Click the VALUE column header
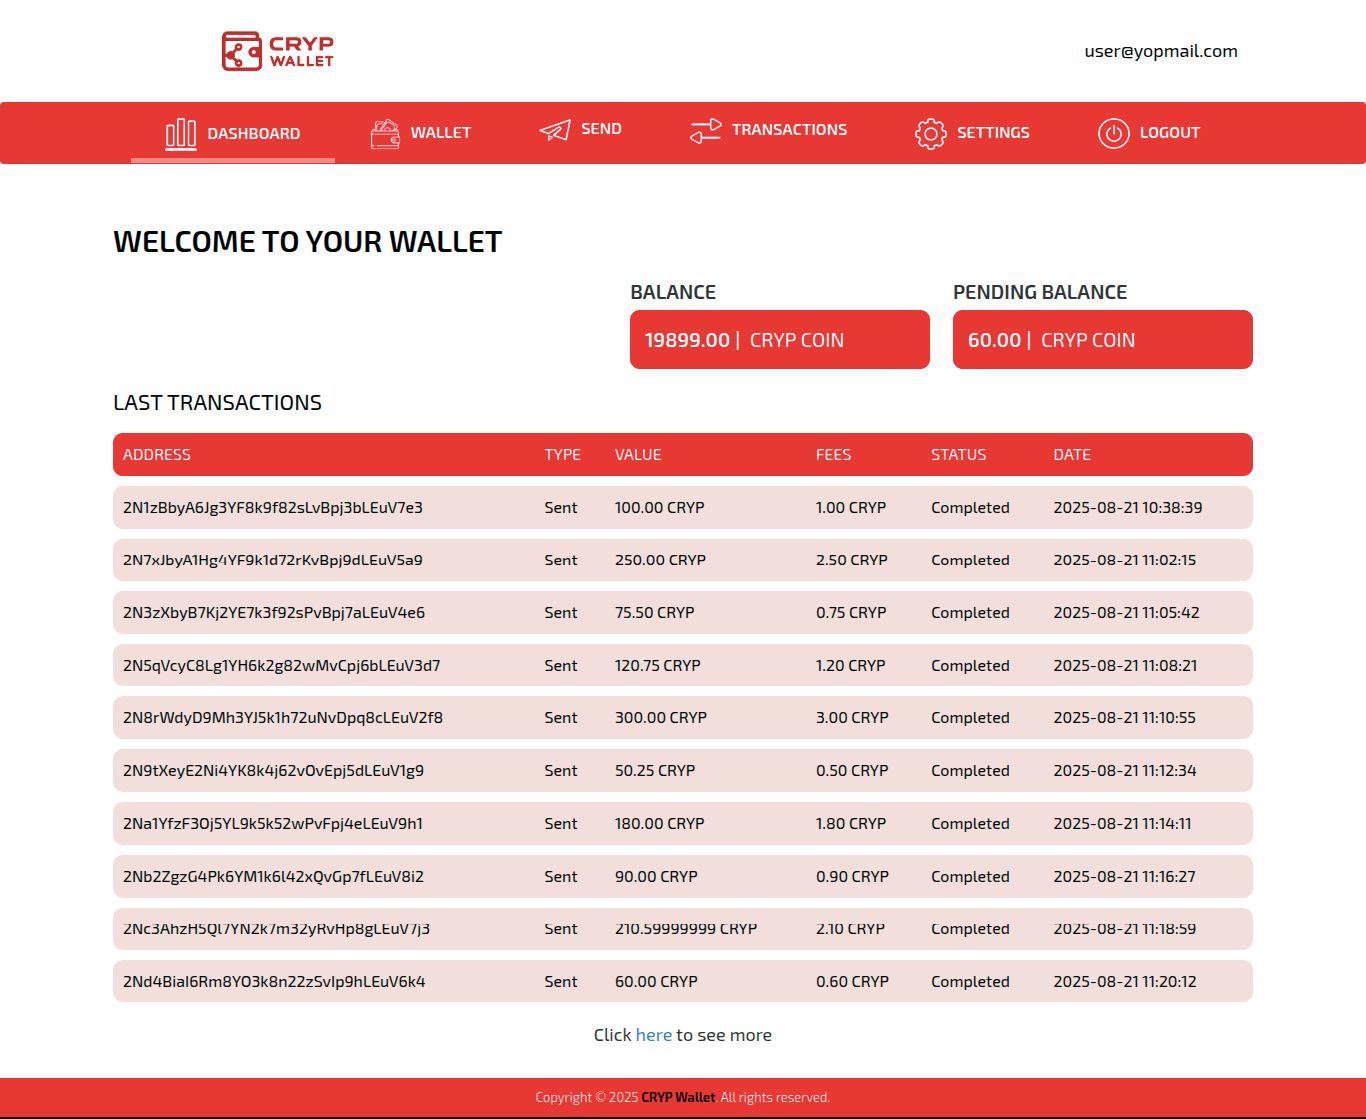 coord(638,455)
